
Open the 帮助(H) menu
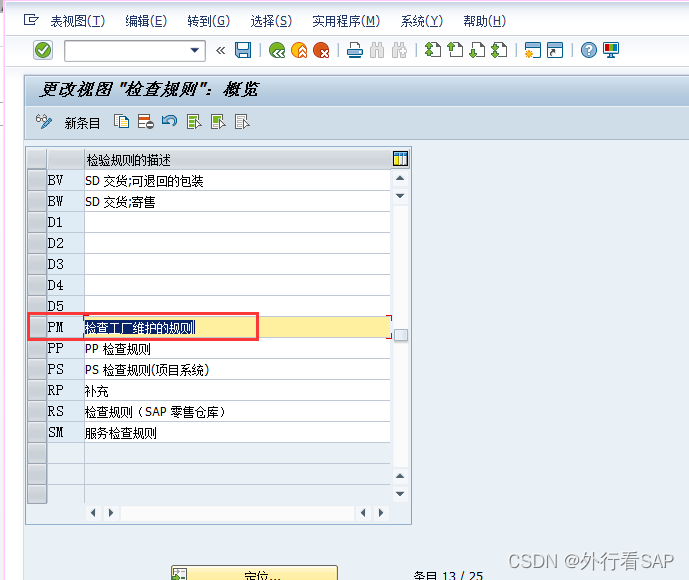point(484,21)
